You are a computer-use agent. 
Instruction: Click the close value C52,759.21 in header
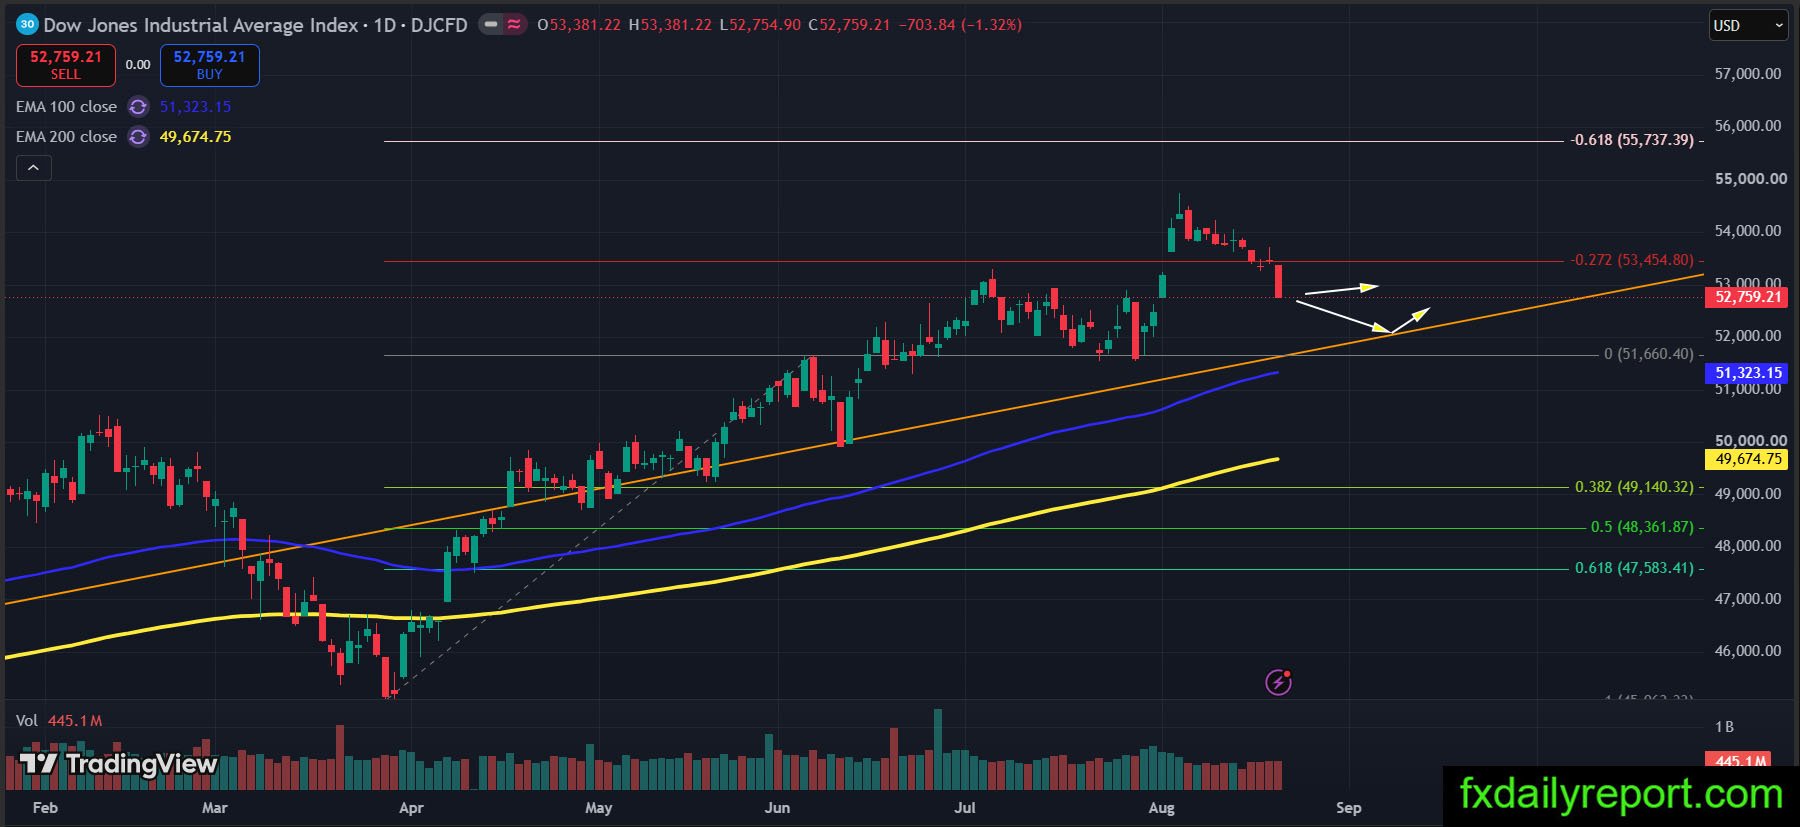(849, 25)
